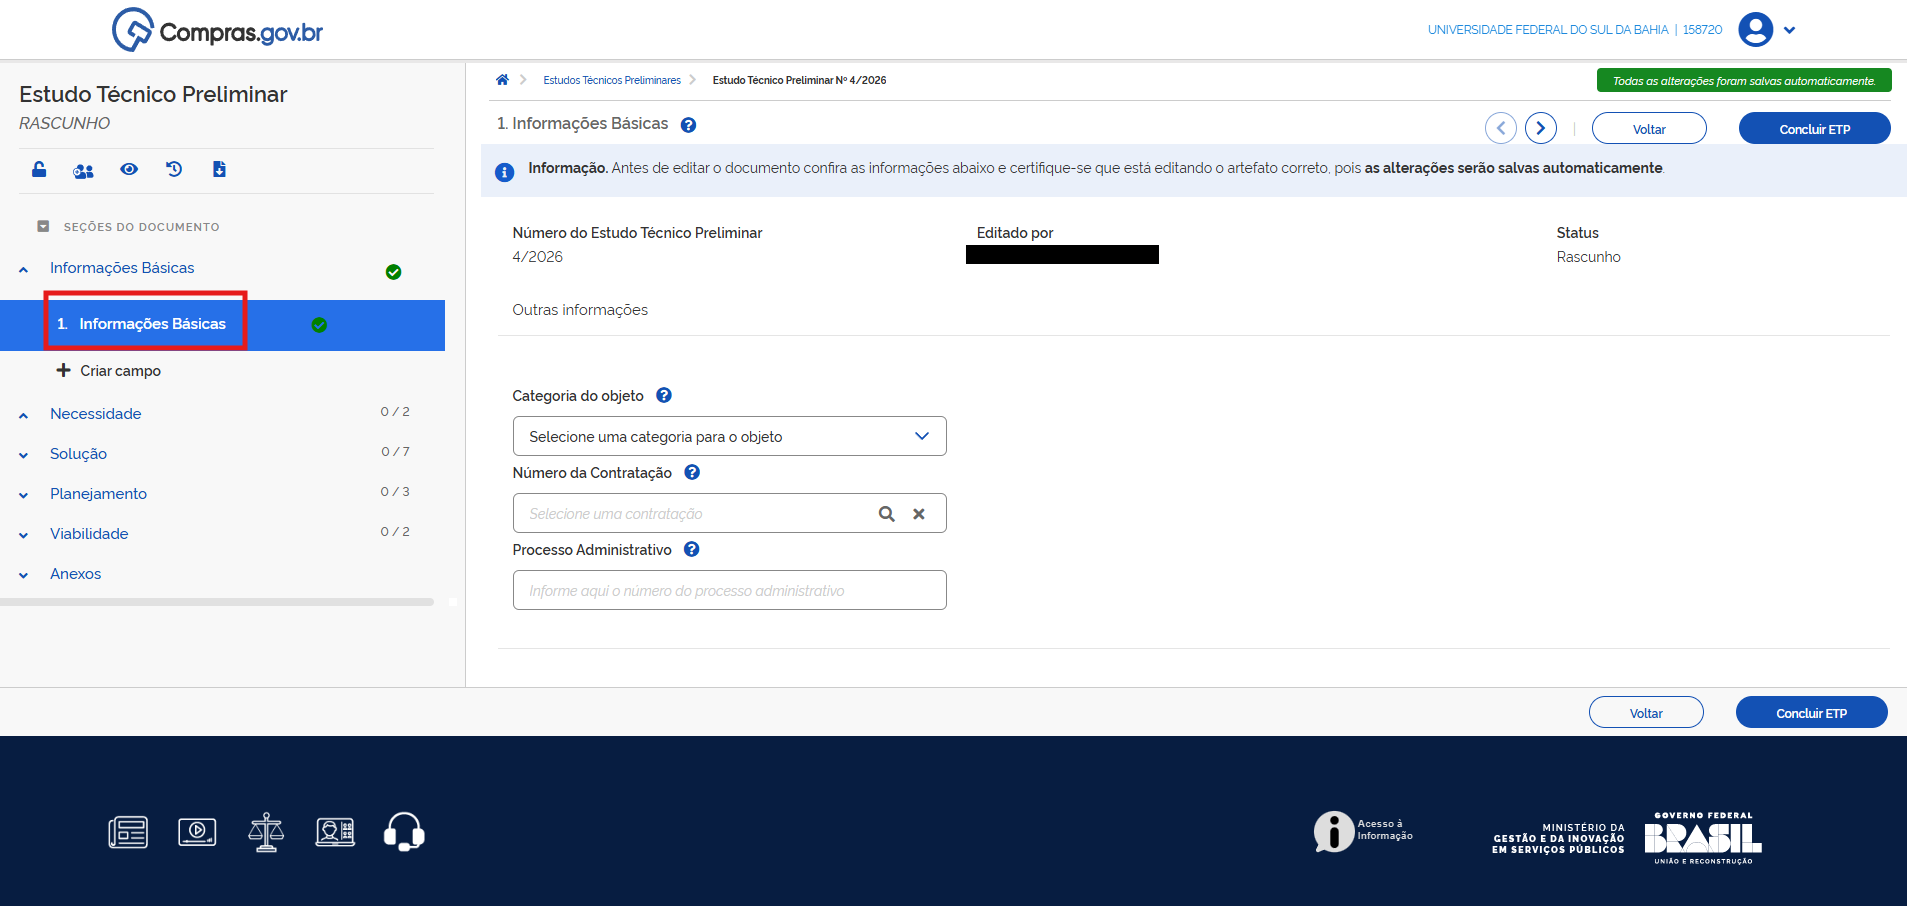Viewport: 1907px width, 906px height.
Task: Select the Viabilidade section in sidebar
Action: (x=89, y=534)
